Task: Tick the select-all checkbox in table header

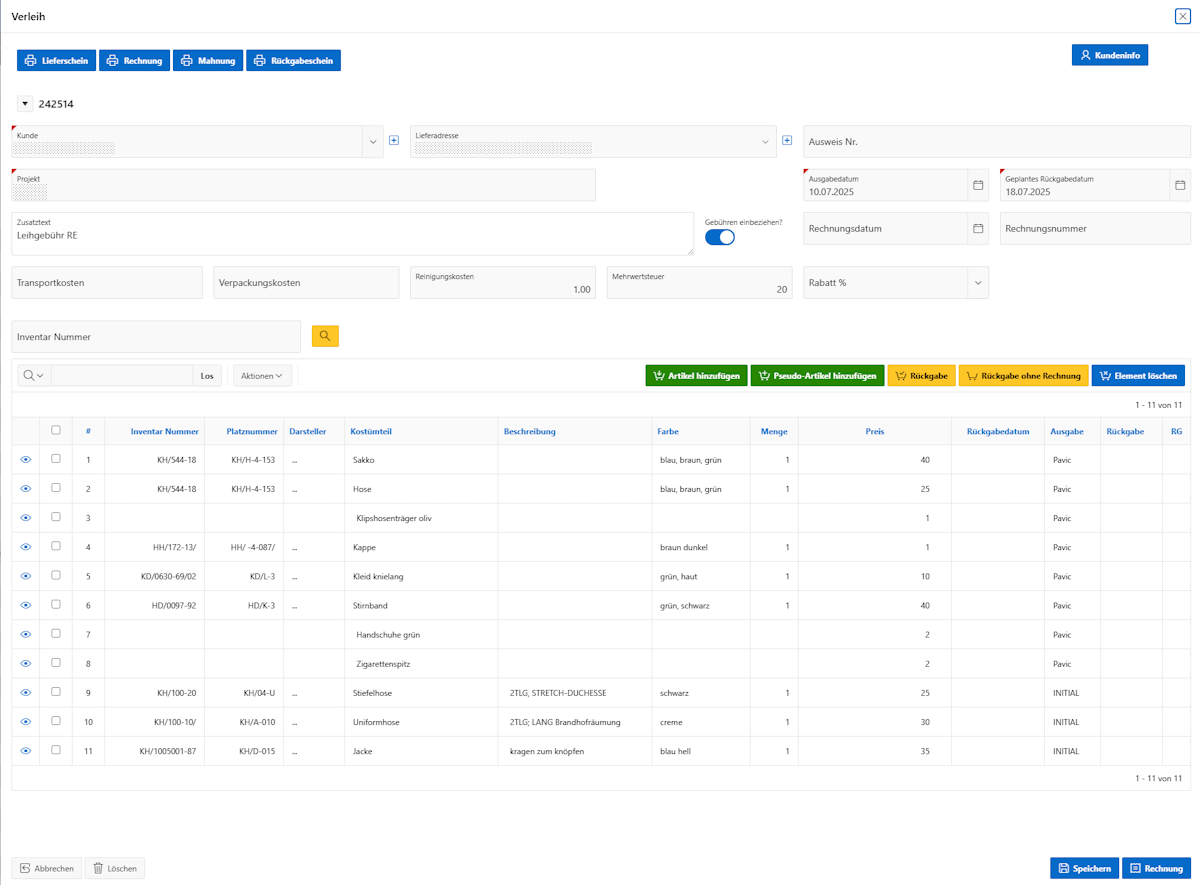Action: point(56,430)
